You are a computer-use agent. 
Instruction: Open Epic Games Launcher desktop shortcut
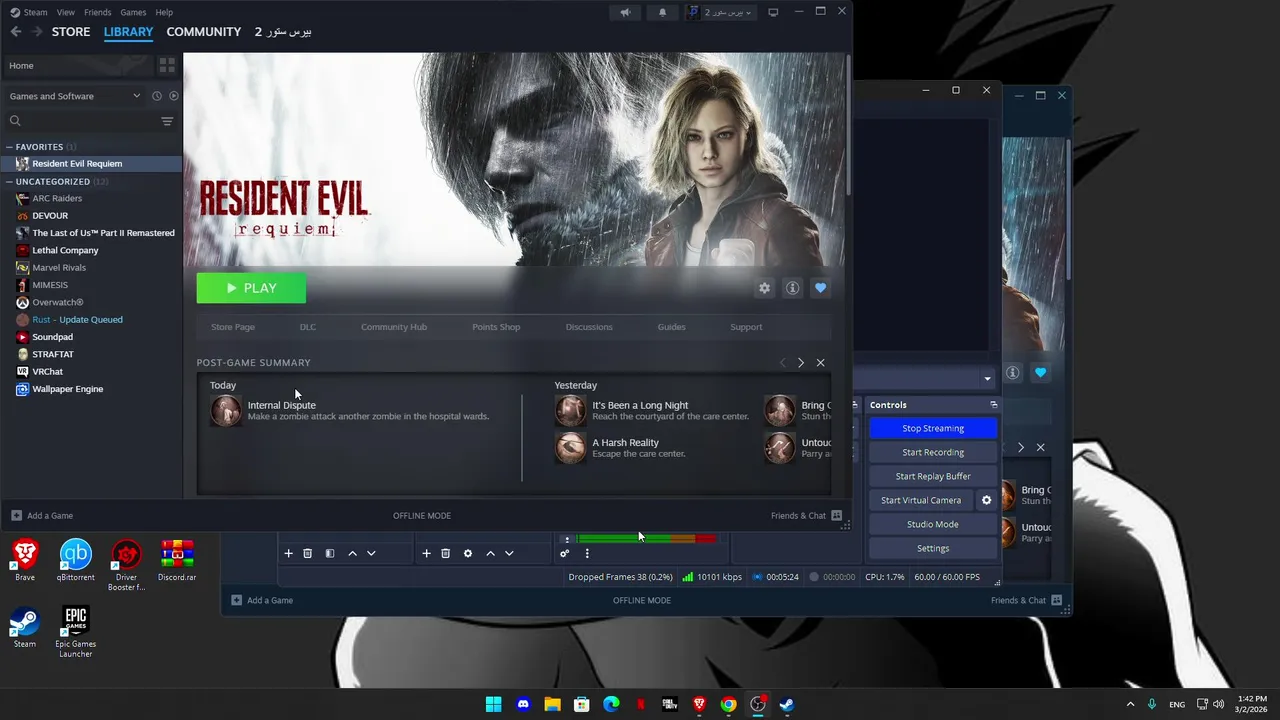pyautogui.click(x=75, y=632)
